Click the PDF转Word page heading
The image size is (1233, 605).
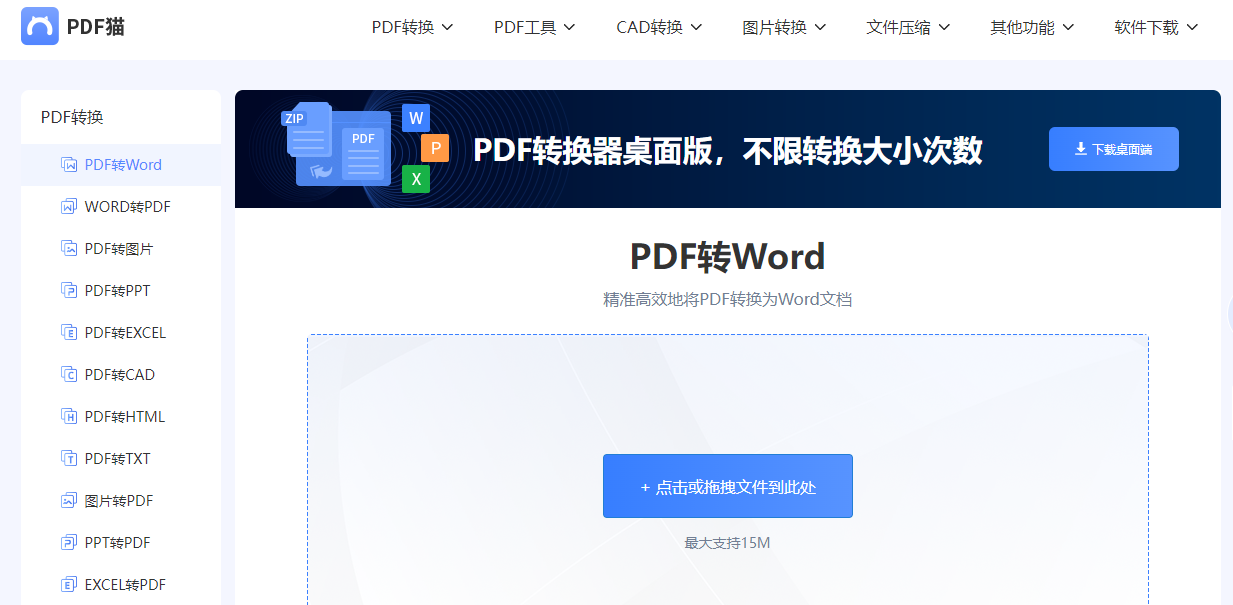coord(727,257)
